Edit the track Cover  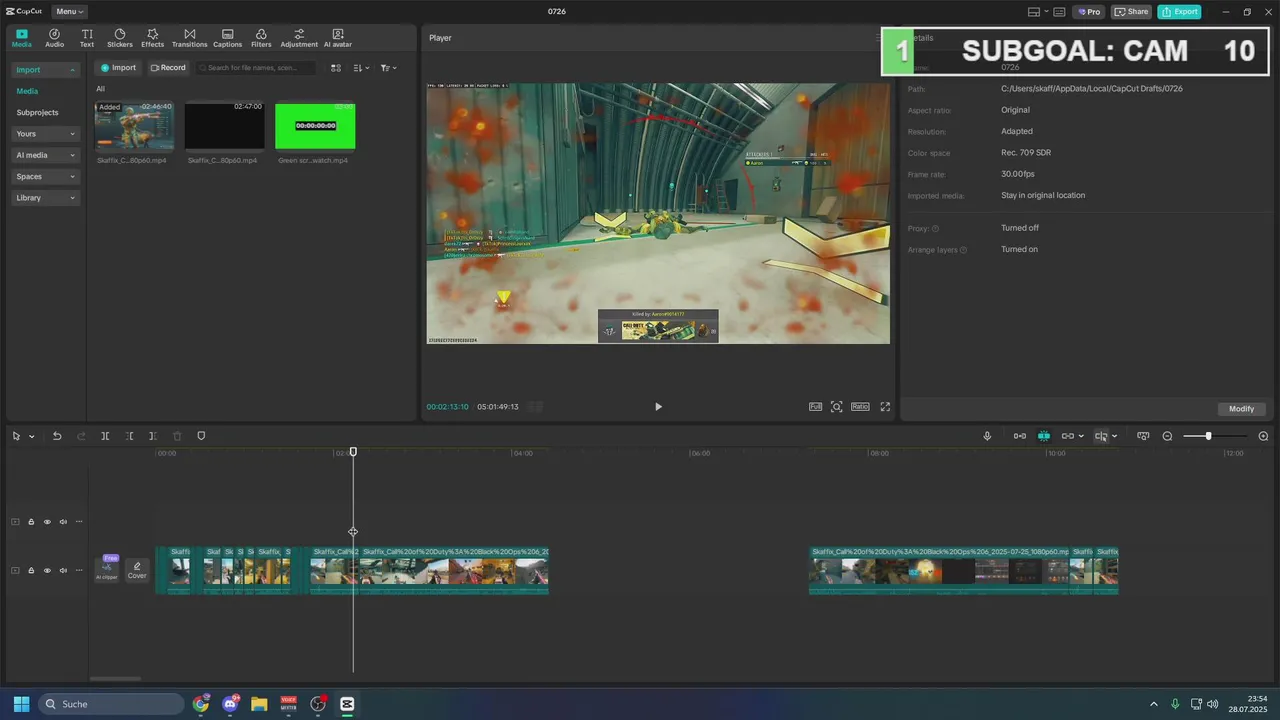tap(137, 570)
